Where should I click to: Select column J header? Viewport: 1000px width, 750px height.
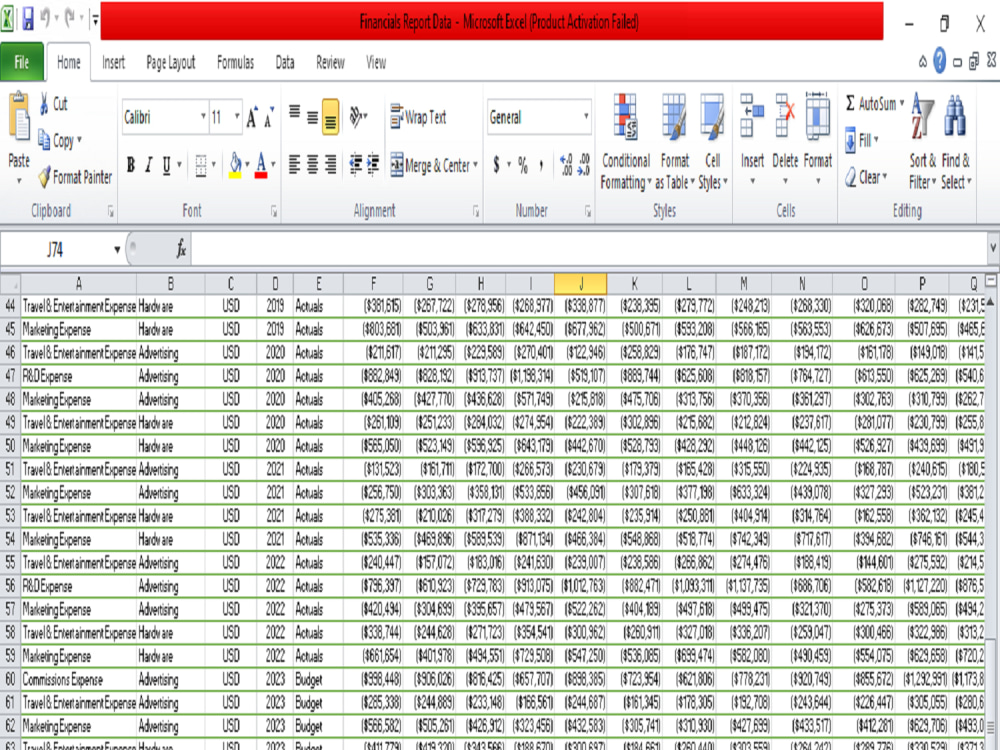580,284
